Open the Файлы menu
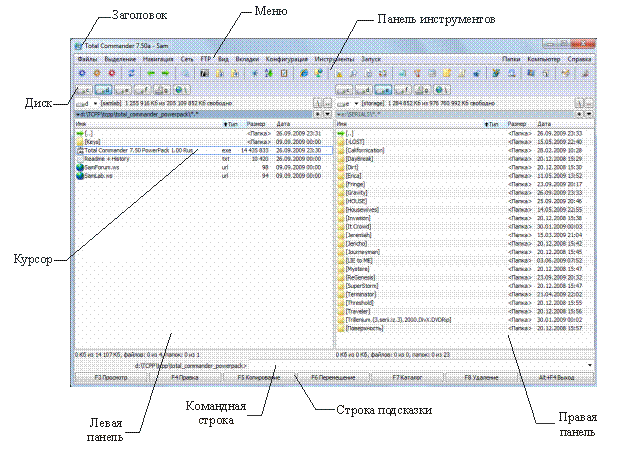 pos(87,59)
